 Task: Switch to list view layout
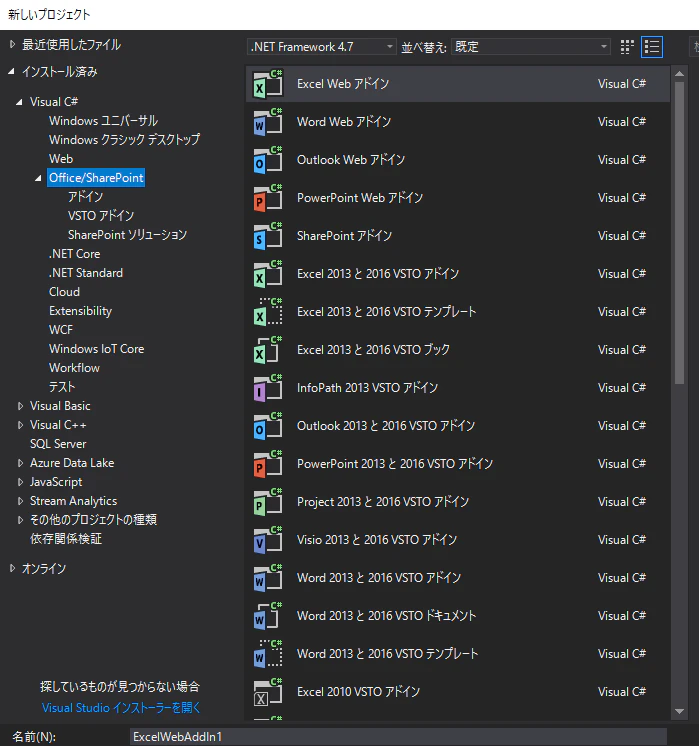(x=652, y=47)
